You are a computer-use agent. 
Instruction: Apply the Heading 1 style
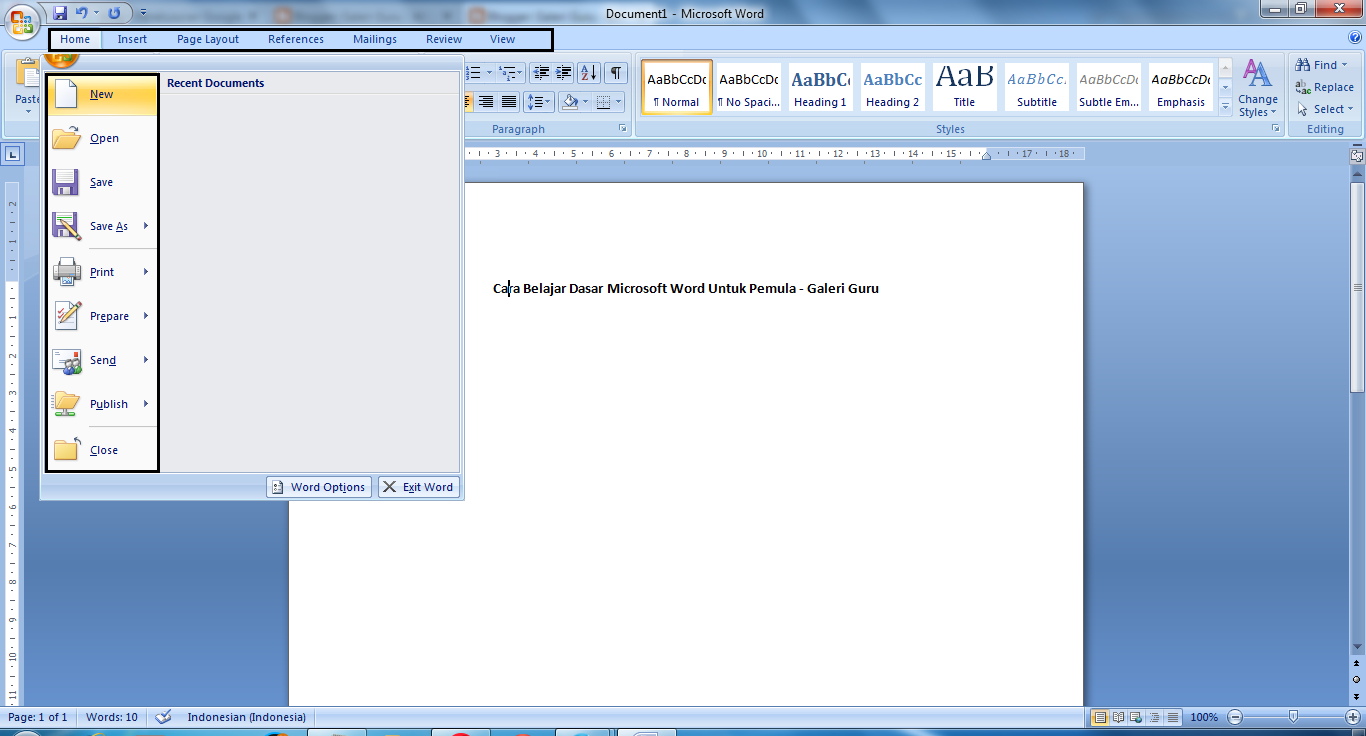820,87
